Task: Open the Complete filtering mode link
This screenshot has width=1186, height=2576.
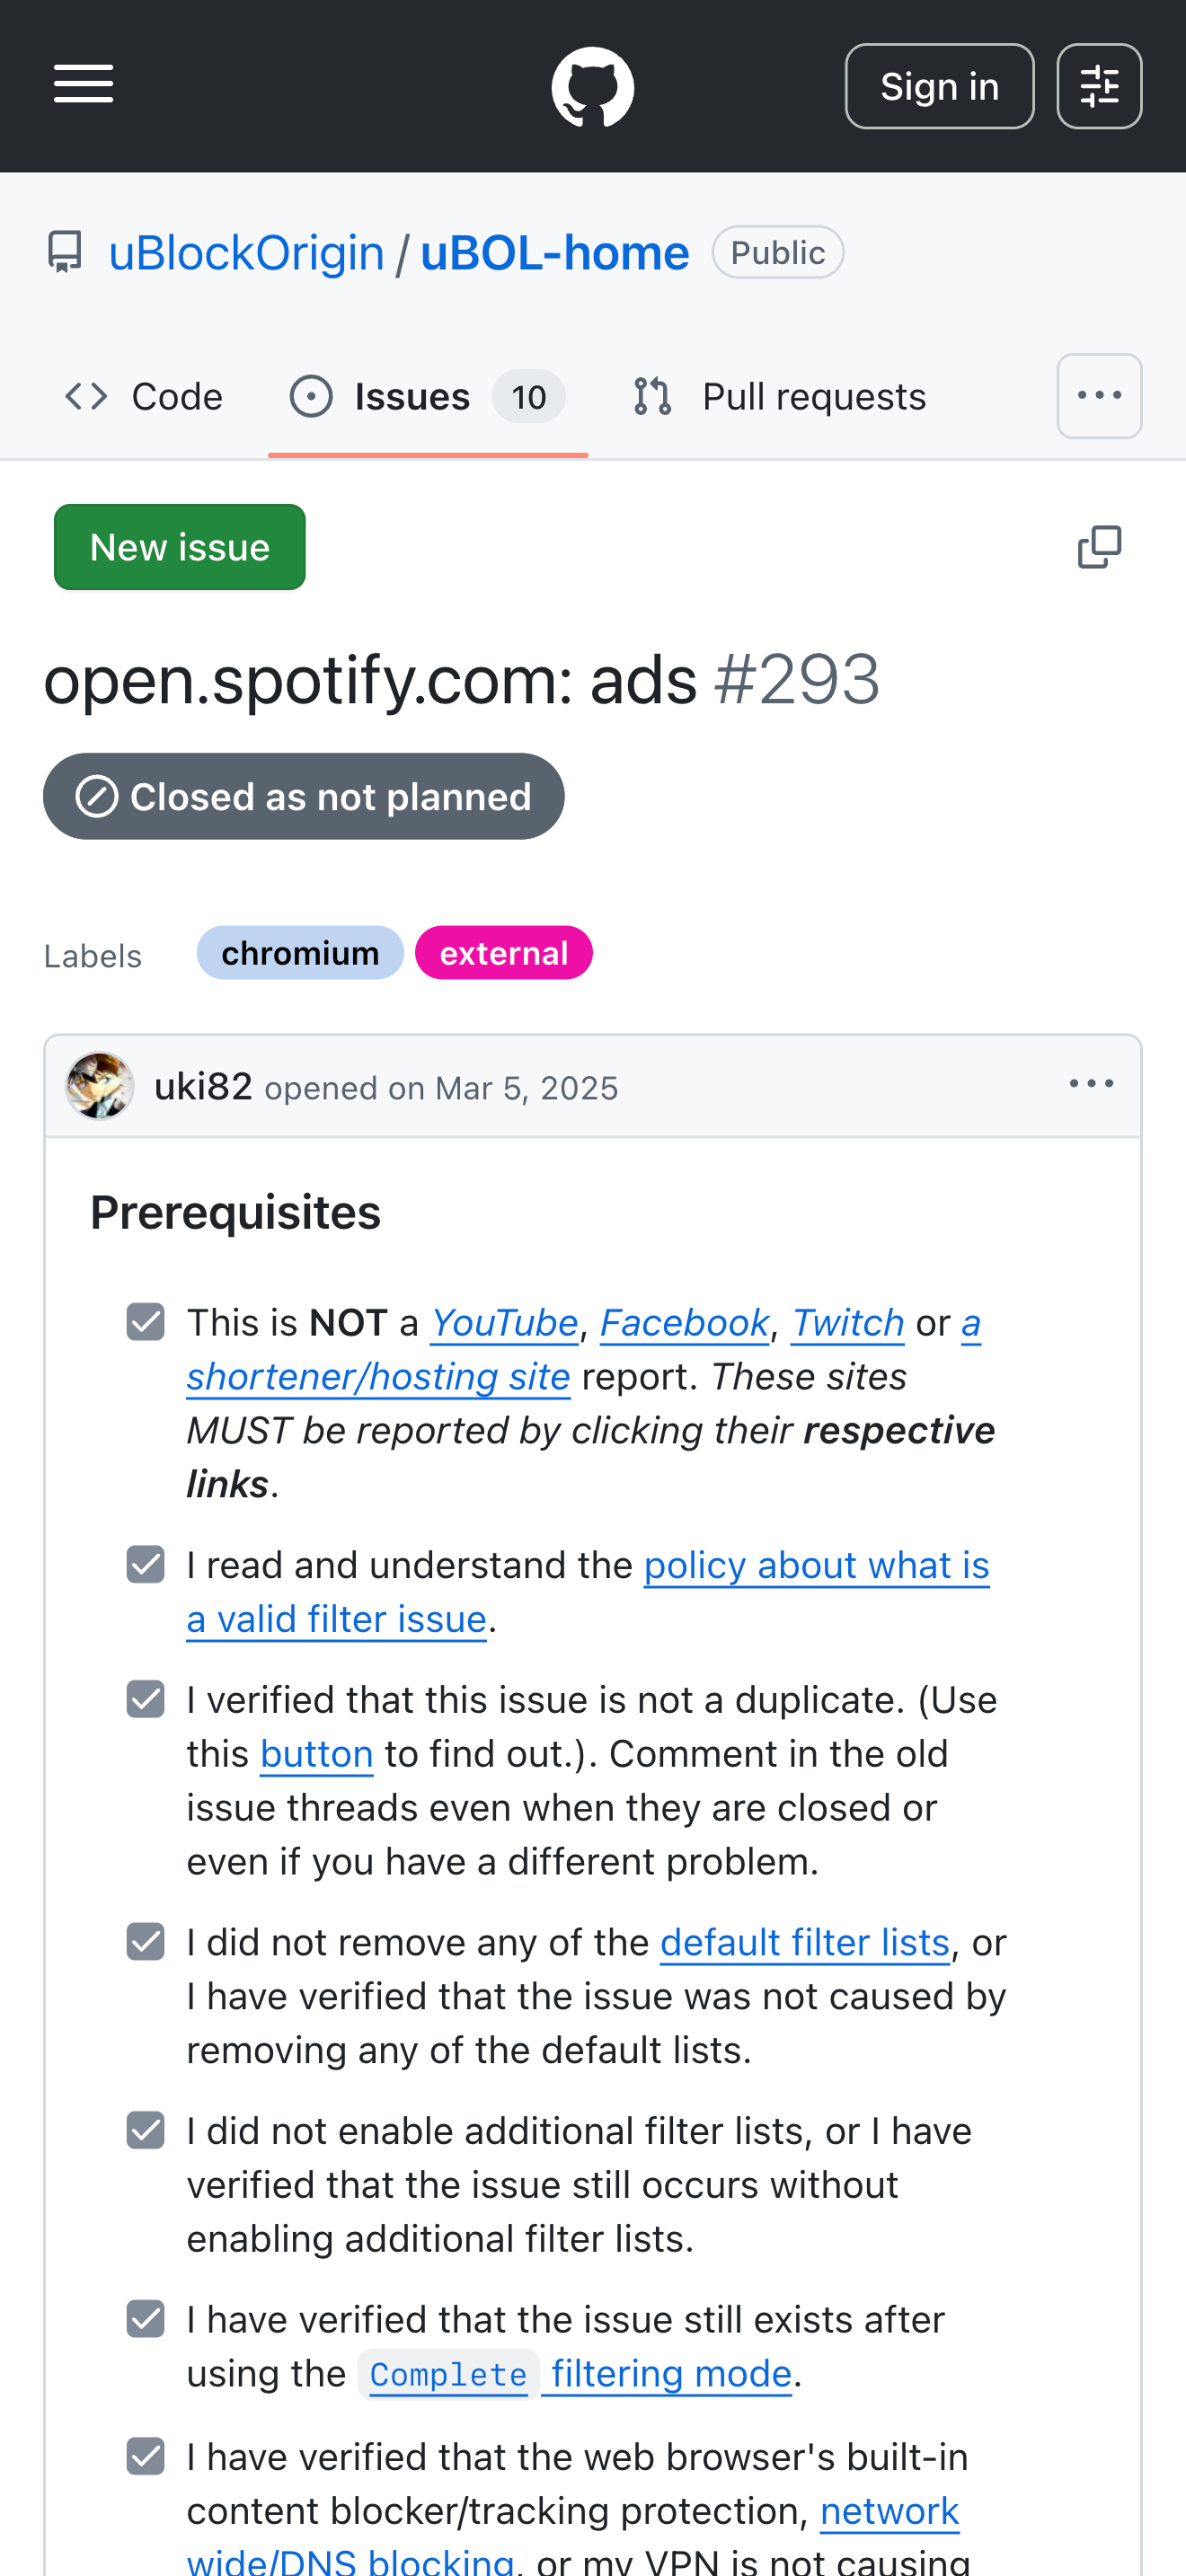Action: [x=580, y=2374]
